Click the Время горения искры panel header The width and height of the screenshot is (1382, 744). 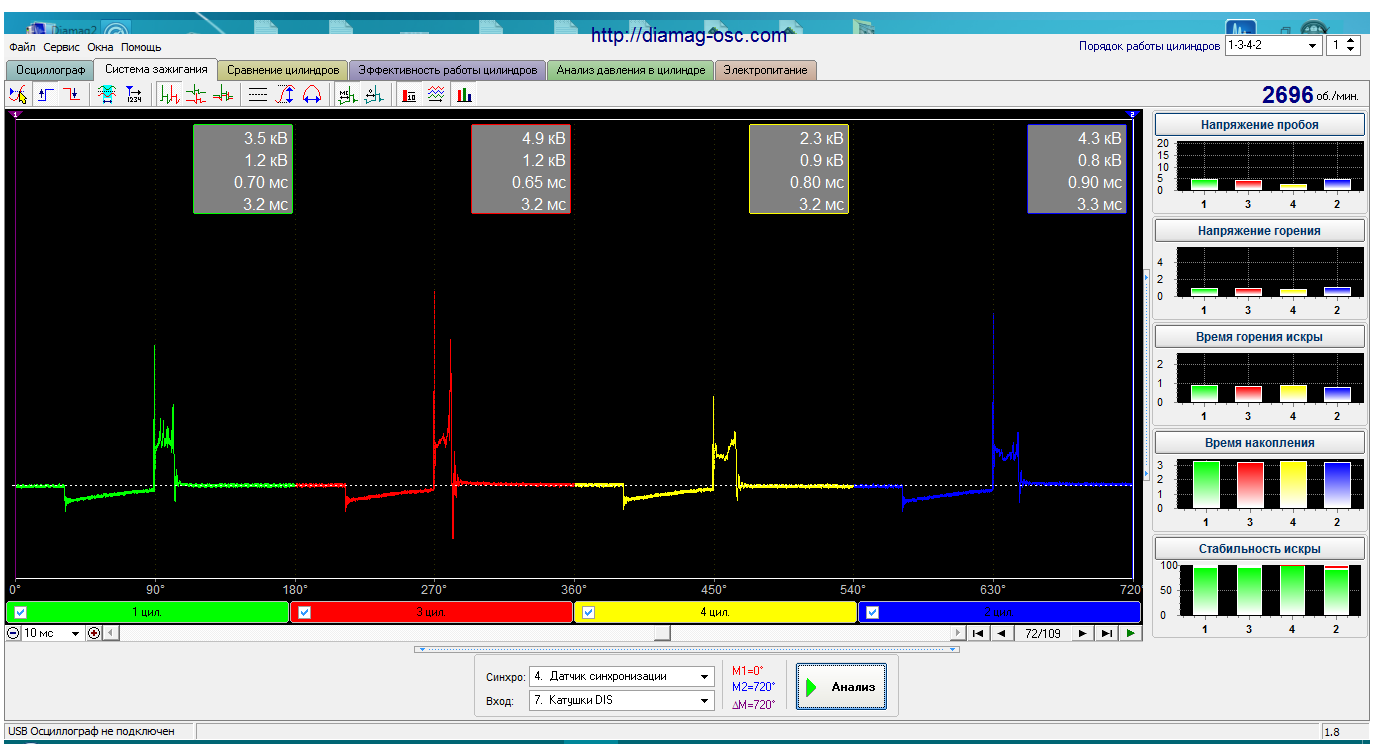[1259, 337]
